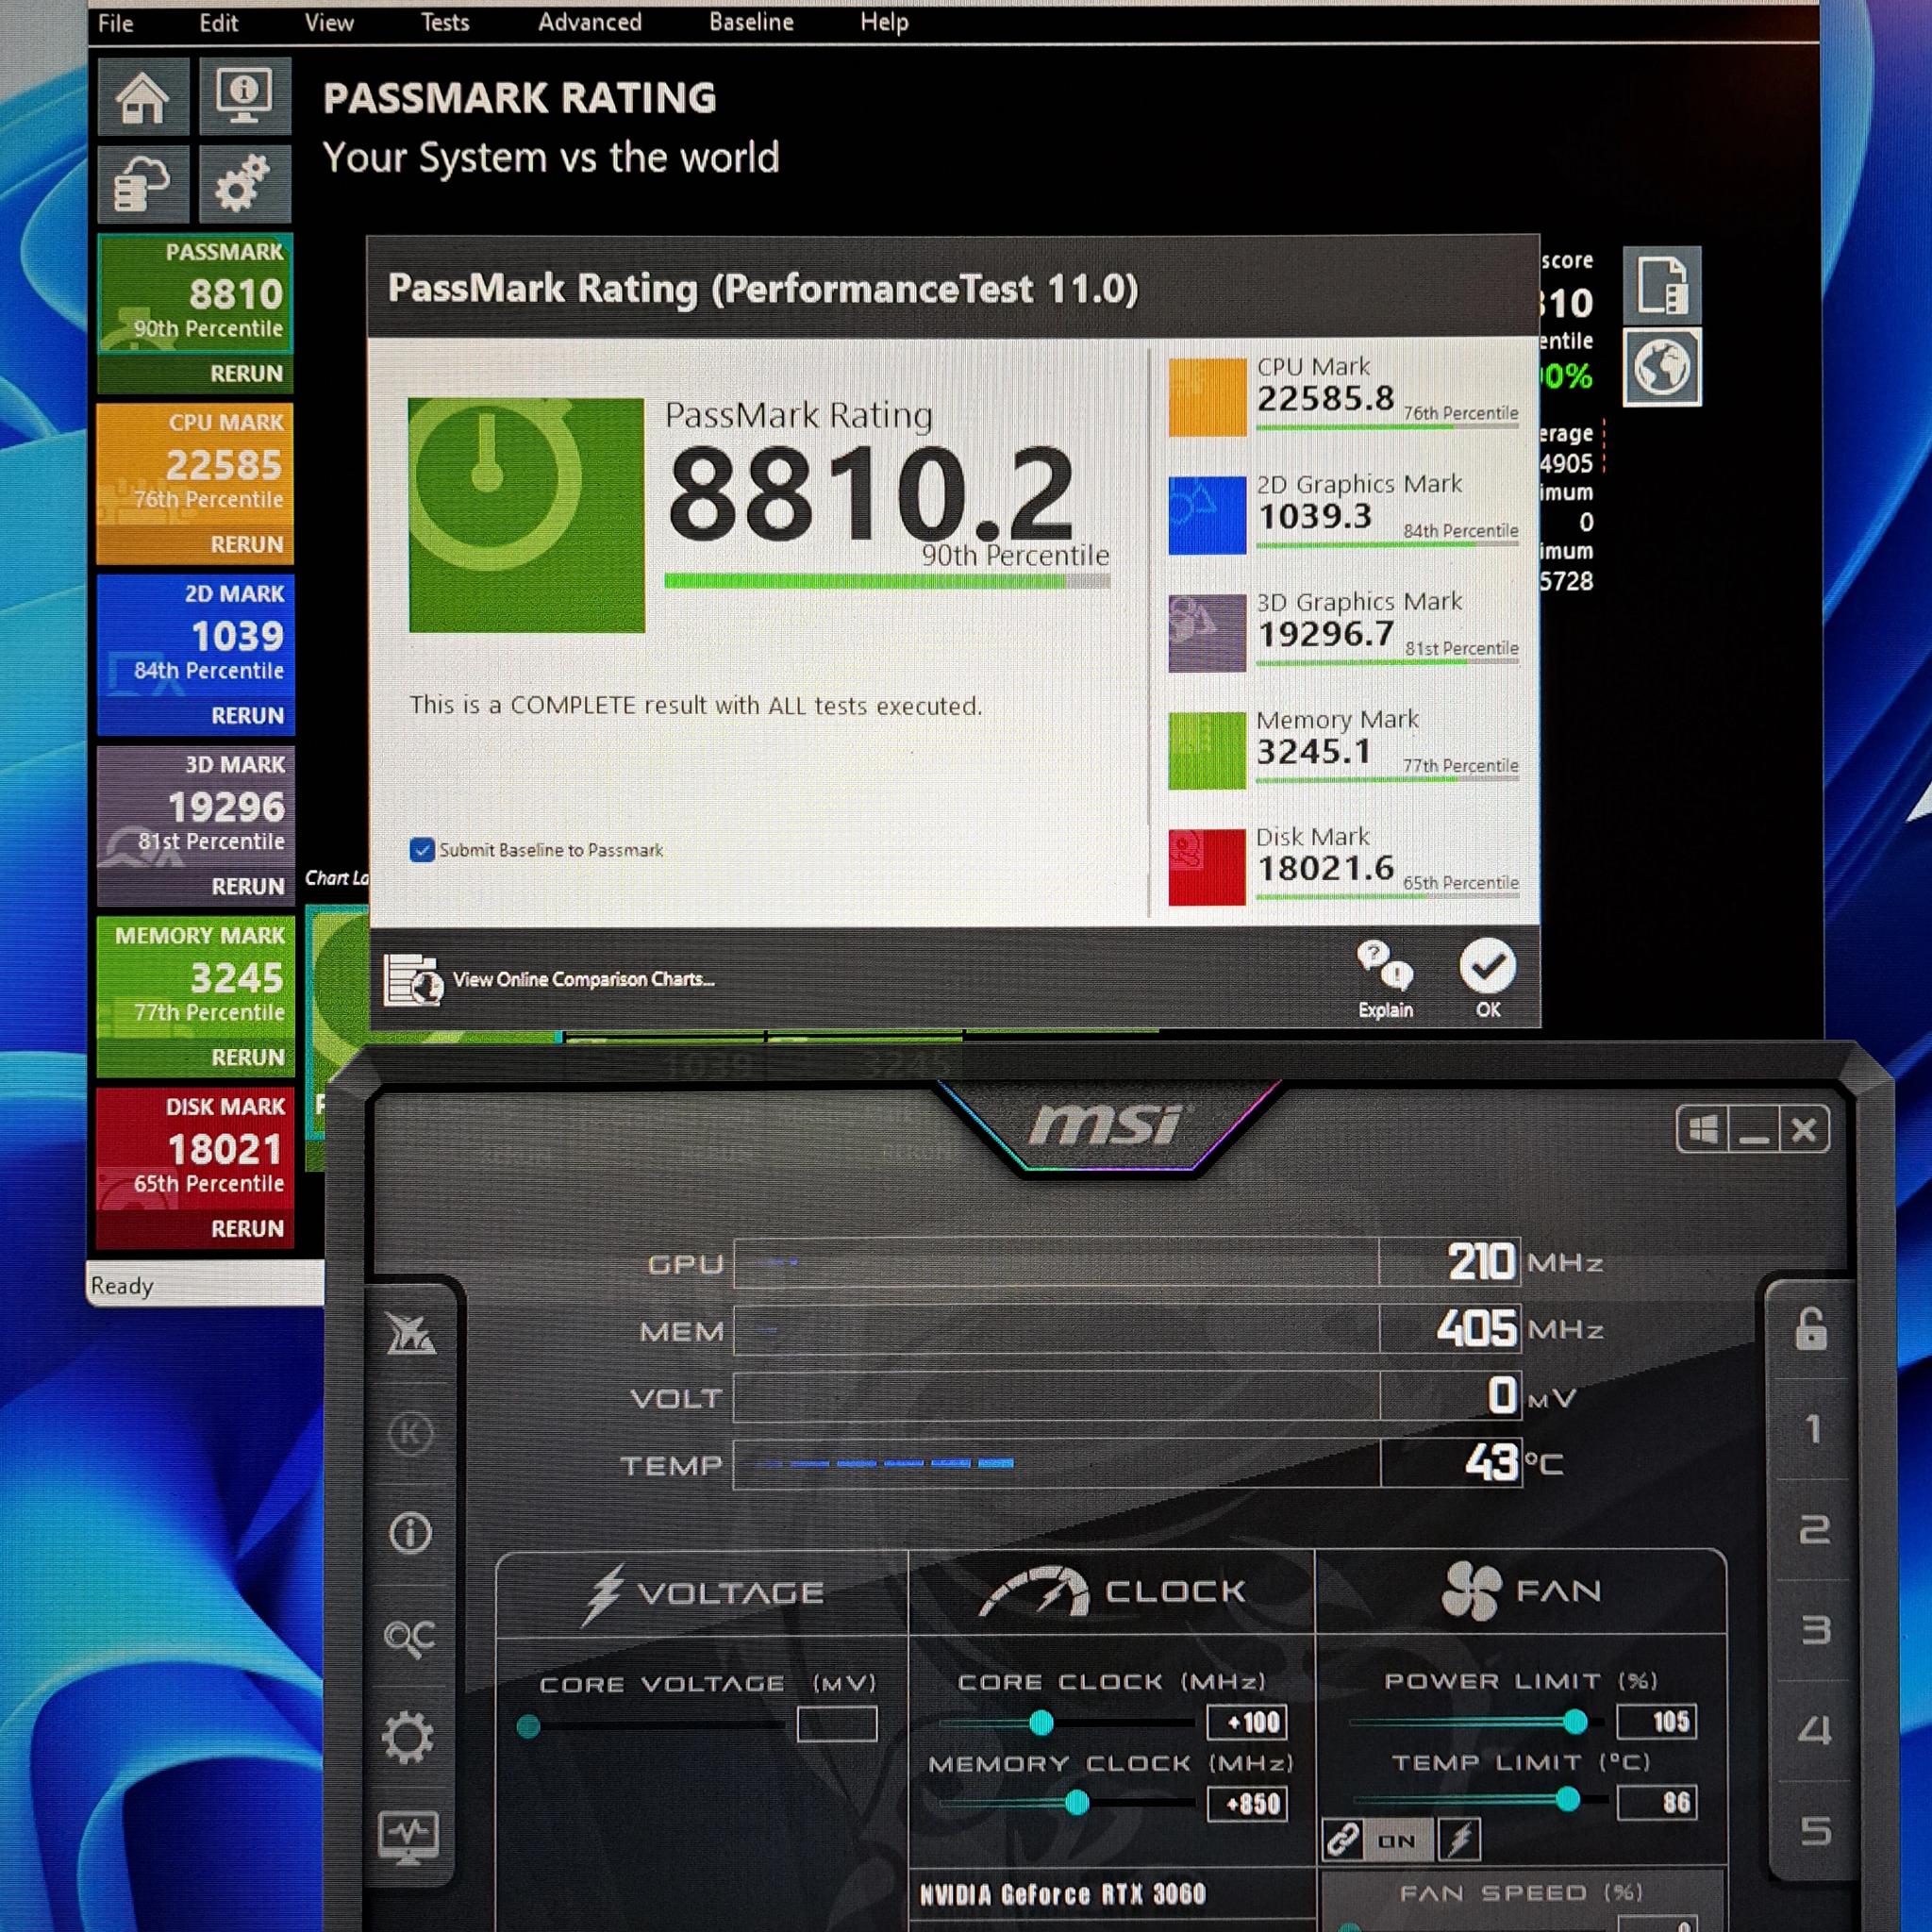Open the Afterburner information icon
The width and height of the screenshot is (1932, 1932).
click(x=410, y=1533)
